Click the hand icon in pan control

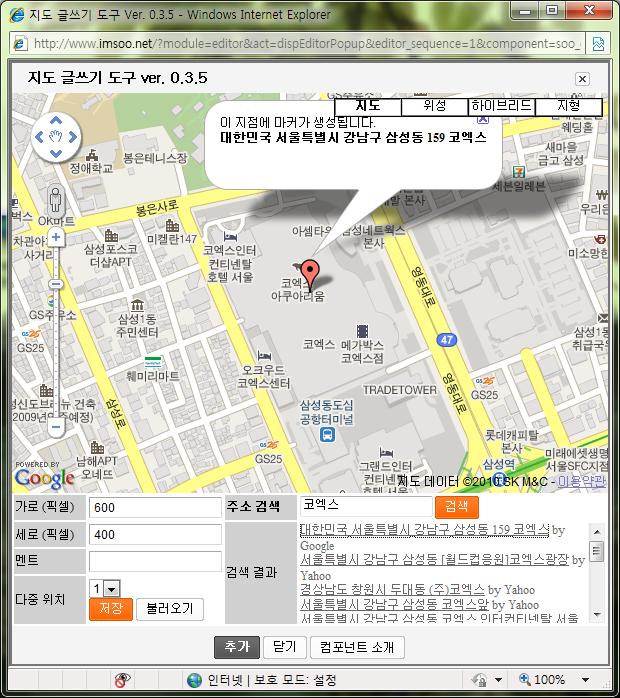pyautogui.click(x=56, y=137)
